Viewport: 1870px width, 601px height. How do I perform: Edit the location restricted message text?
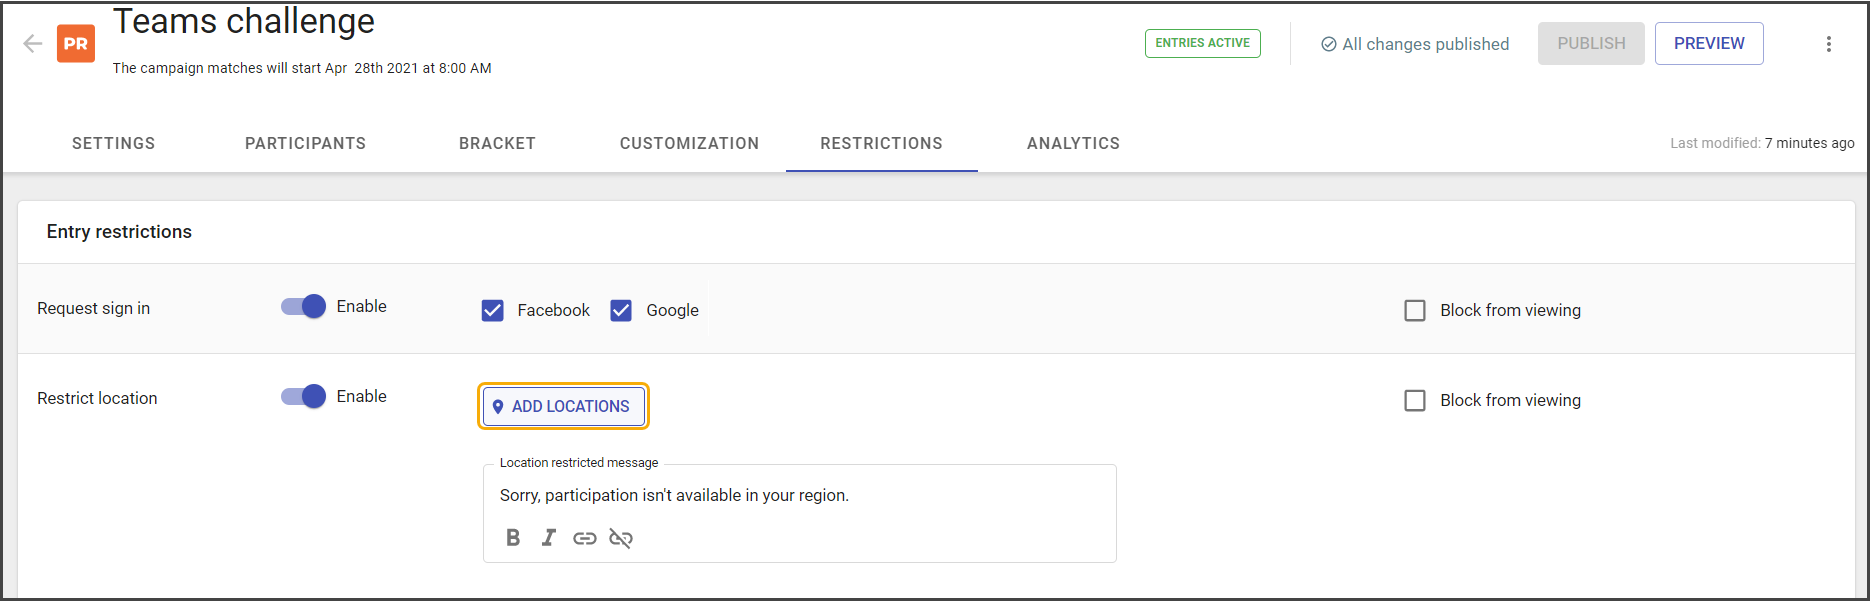(x=674, y=495)
